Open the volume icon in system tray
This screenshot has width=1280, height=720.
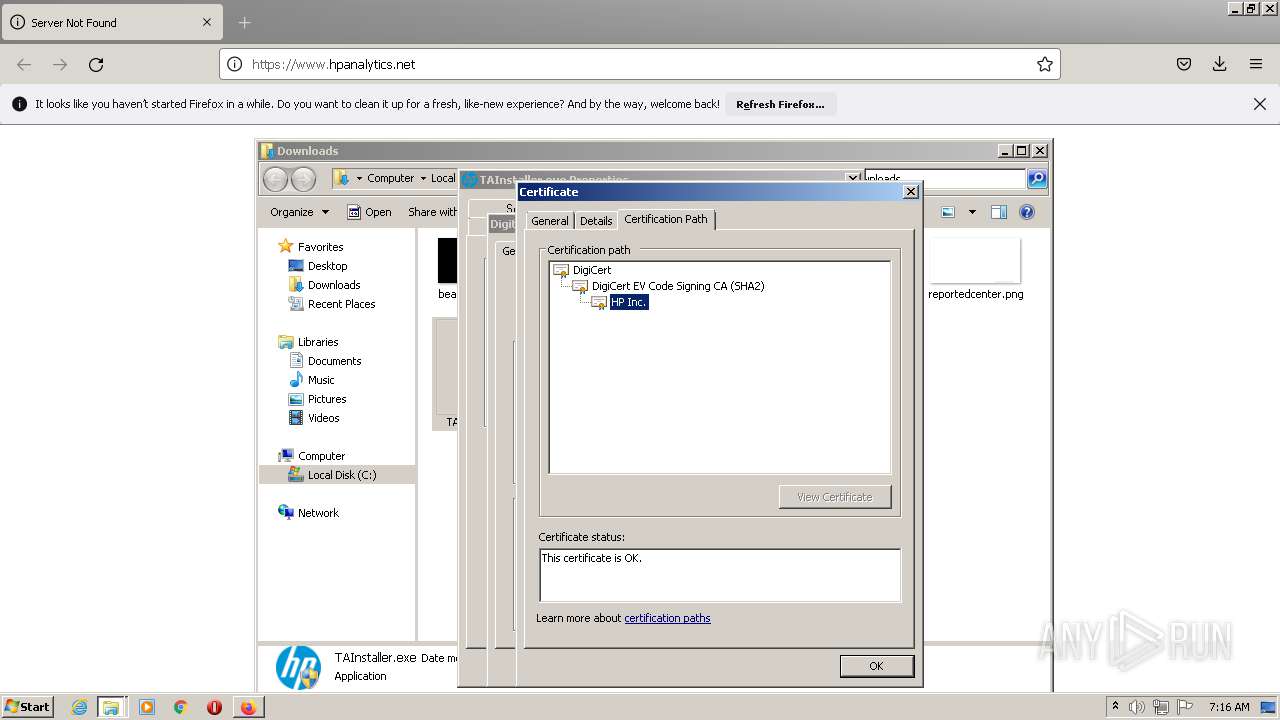tap(1137, 707)
